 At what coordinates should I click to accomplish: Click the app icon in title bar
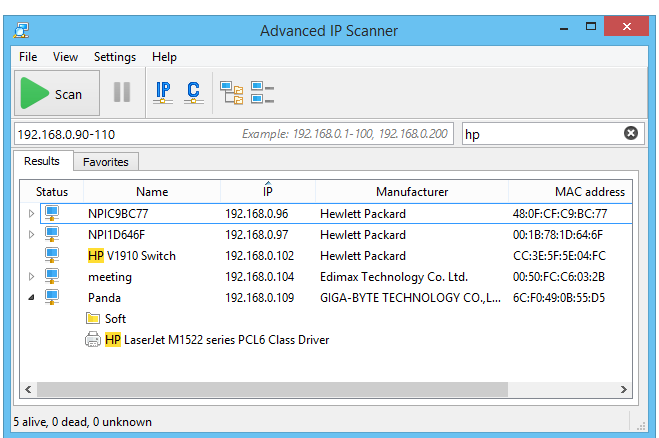[21, 31]
